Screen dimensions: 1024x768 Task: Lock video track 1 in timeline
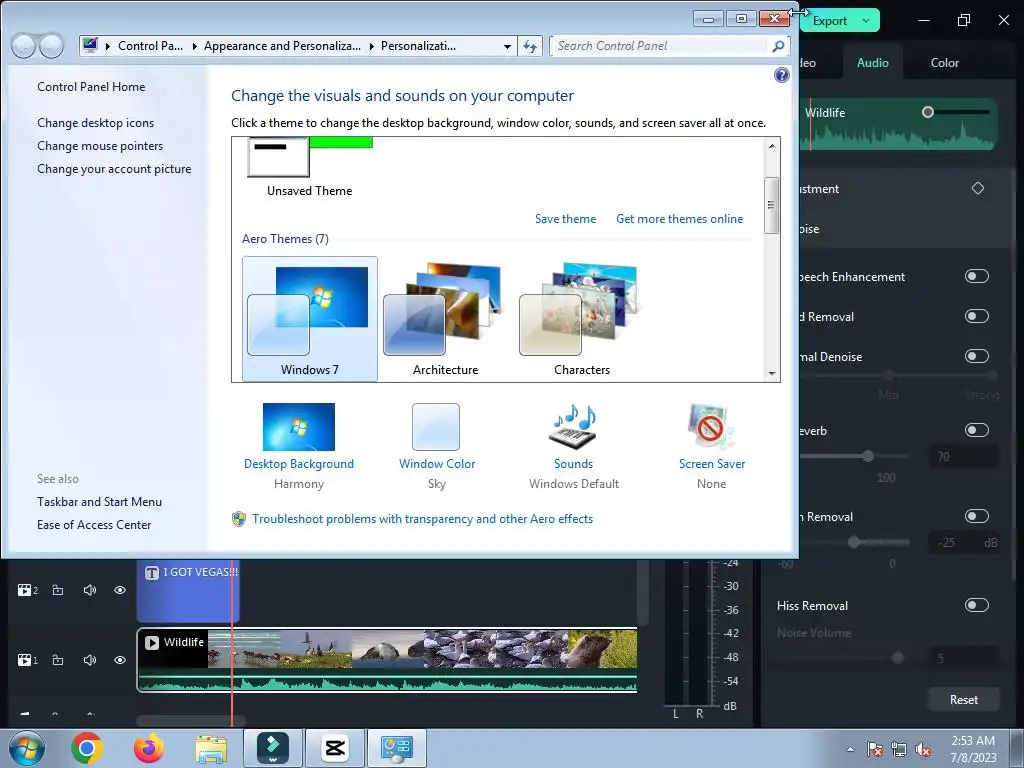click(58, 660)
